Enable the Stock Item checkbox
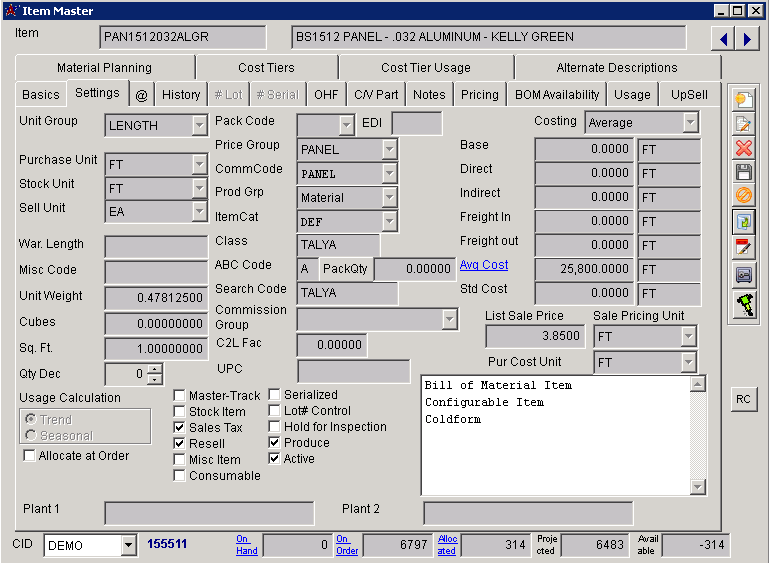Viewport: 769px width, 563px height. tap(179, 412)
